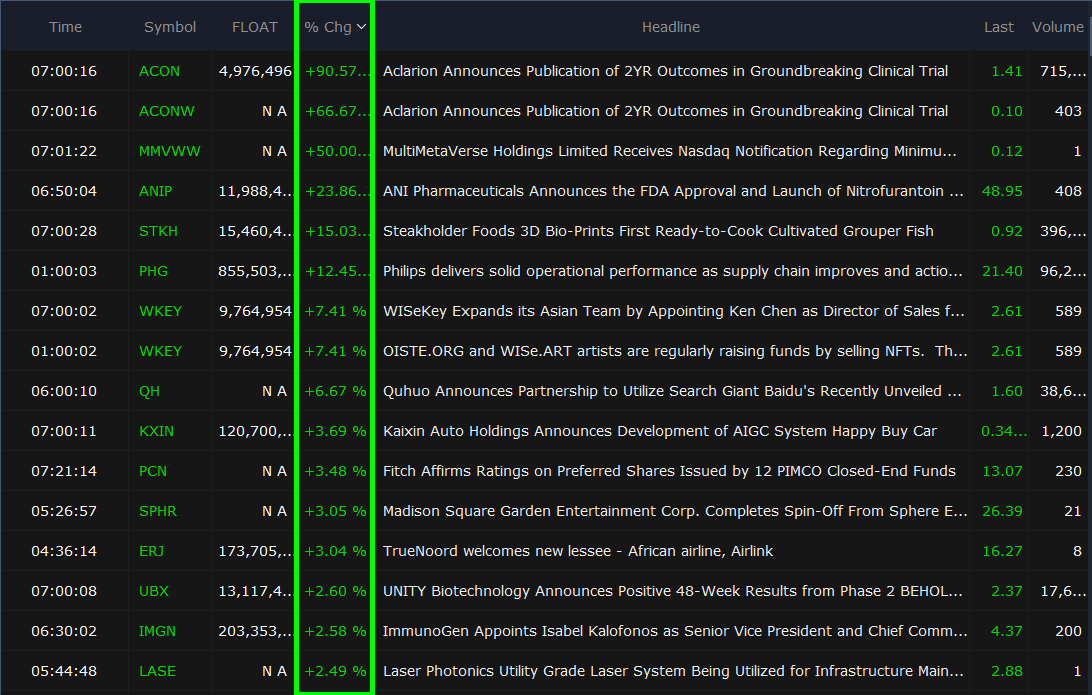Click the +3.69 % change value
Image resolution: width=1092 pixels, height=695 pixels.
[335, 431]
